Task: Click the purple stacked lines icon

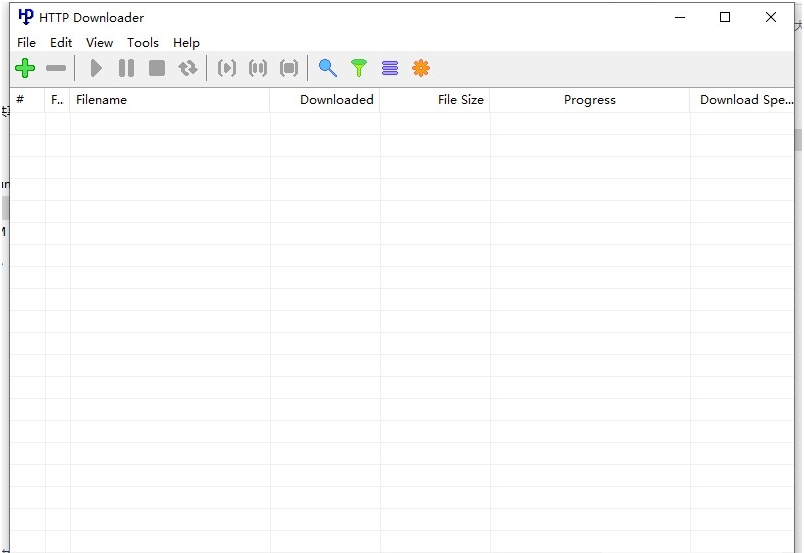Action: tap(390, 68)
